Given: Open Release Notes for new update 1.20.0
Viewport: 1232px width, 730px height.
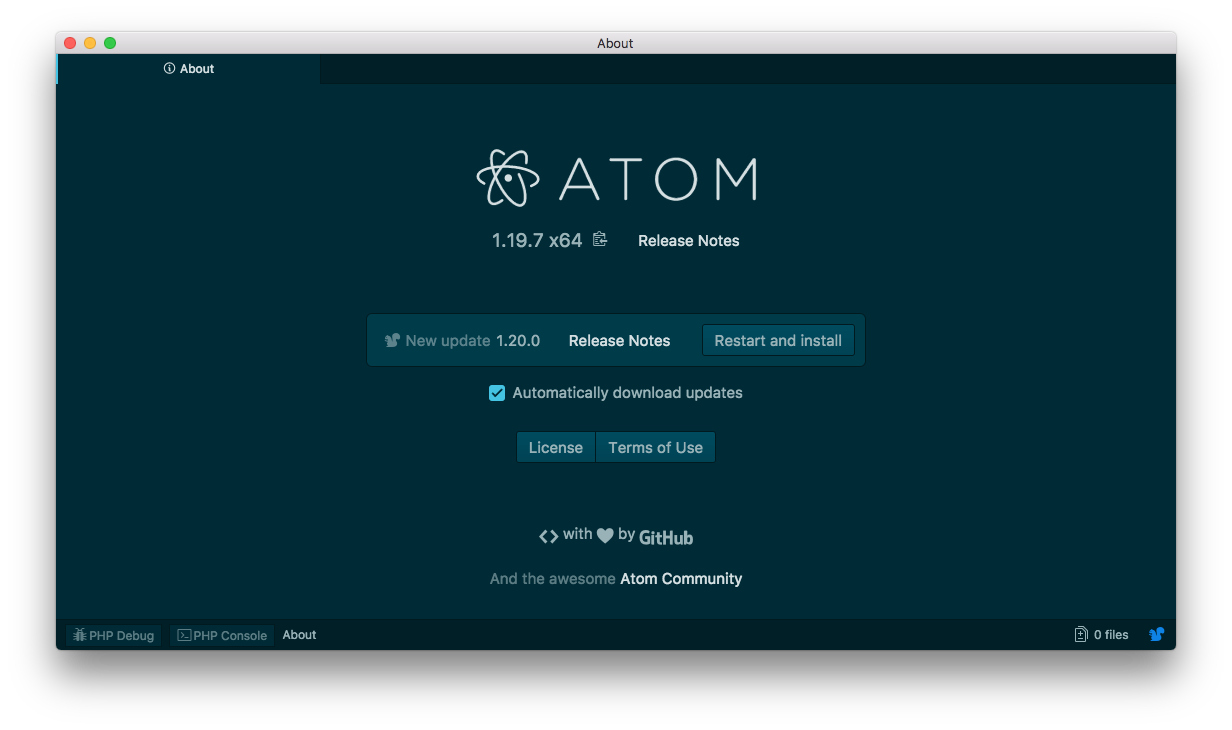Looking at the screenshot, I should (620, 341).
